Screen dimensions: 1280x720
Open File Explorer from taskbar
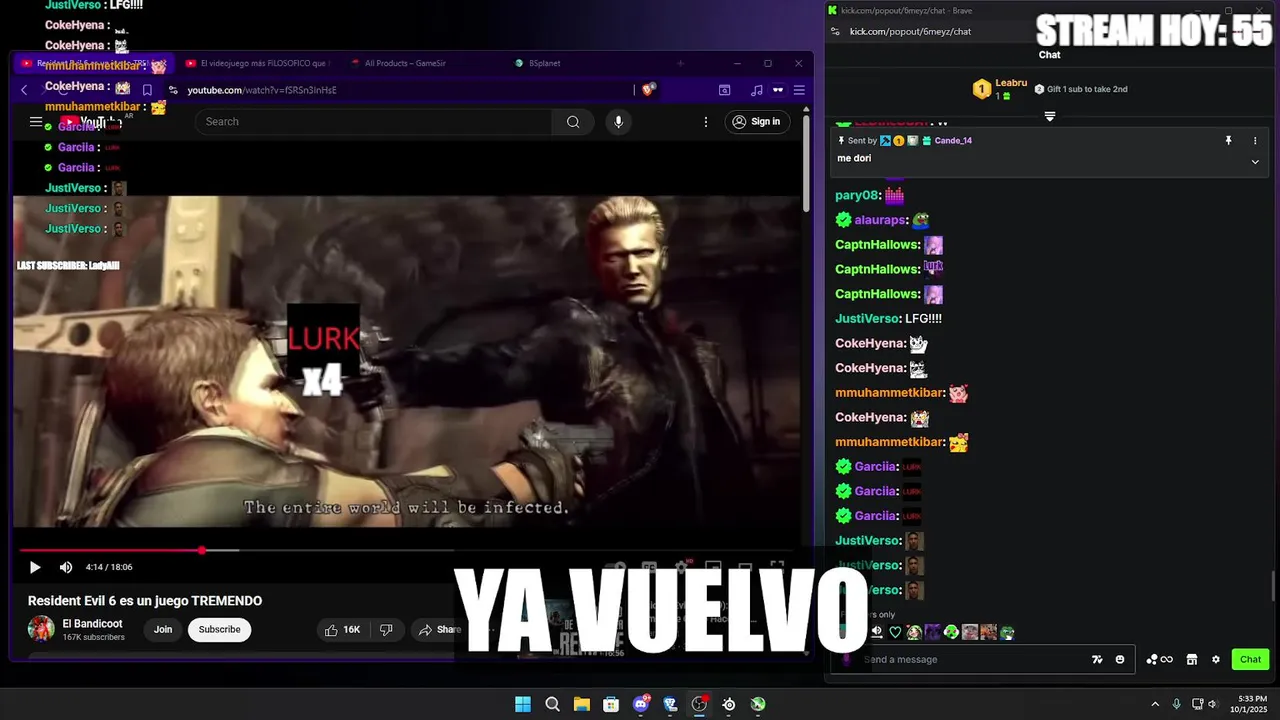tap(581, 704)
